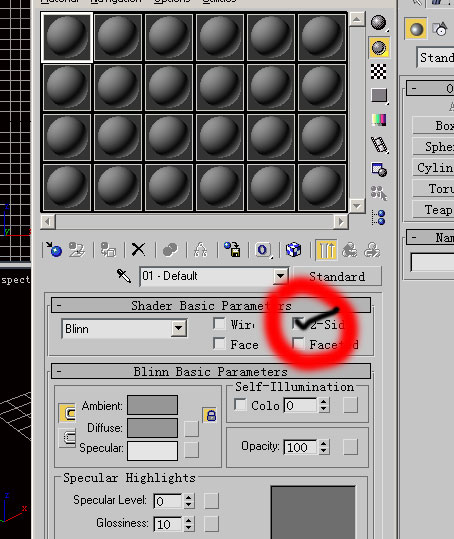Collapse the Blinn Basic Parameters rollout
This screenshot has height=539, width=454.
point(211,371)
